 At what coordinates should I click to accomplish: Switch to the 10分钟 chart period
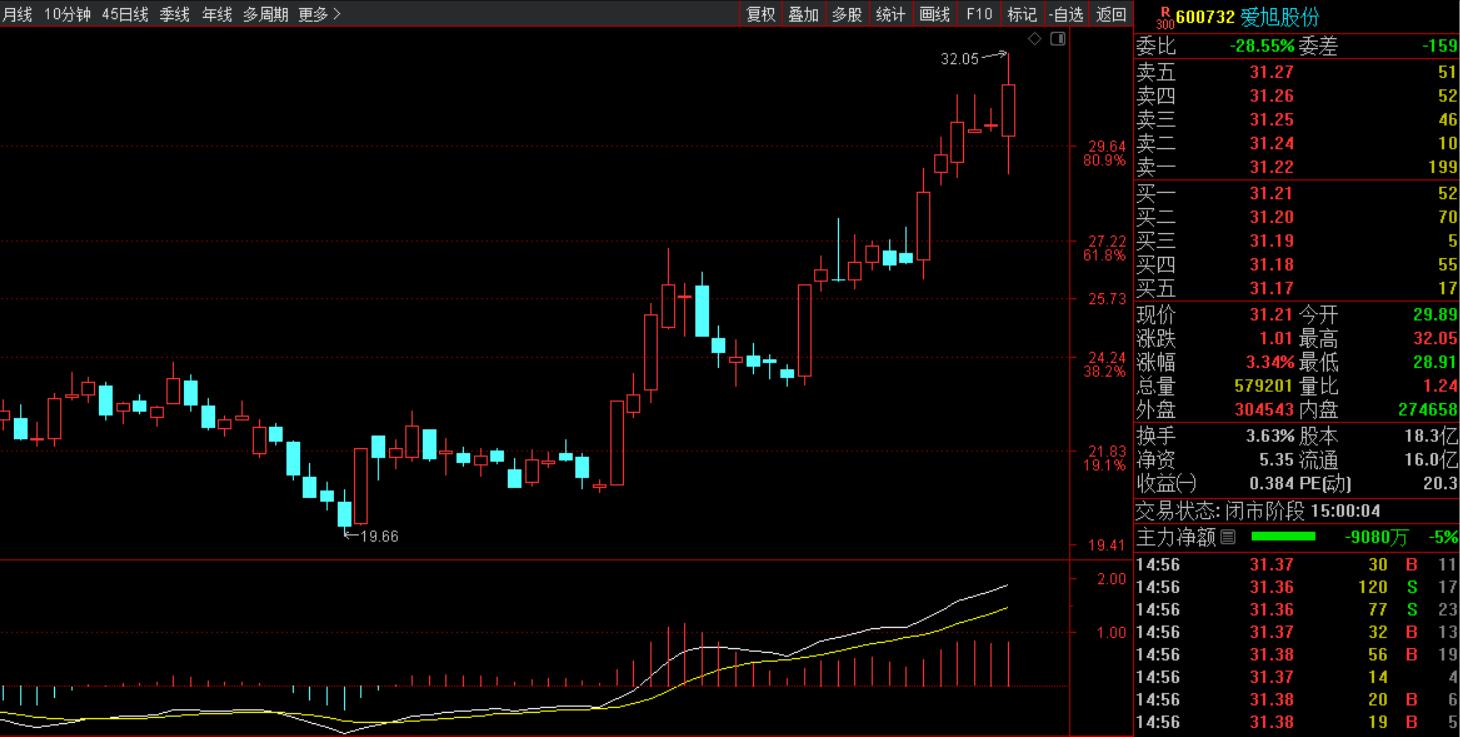67,14
